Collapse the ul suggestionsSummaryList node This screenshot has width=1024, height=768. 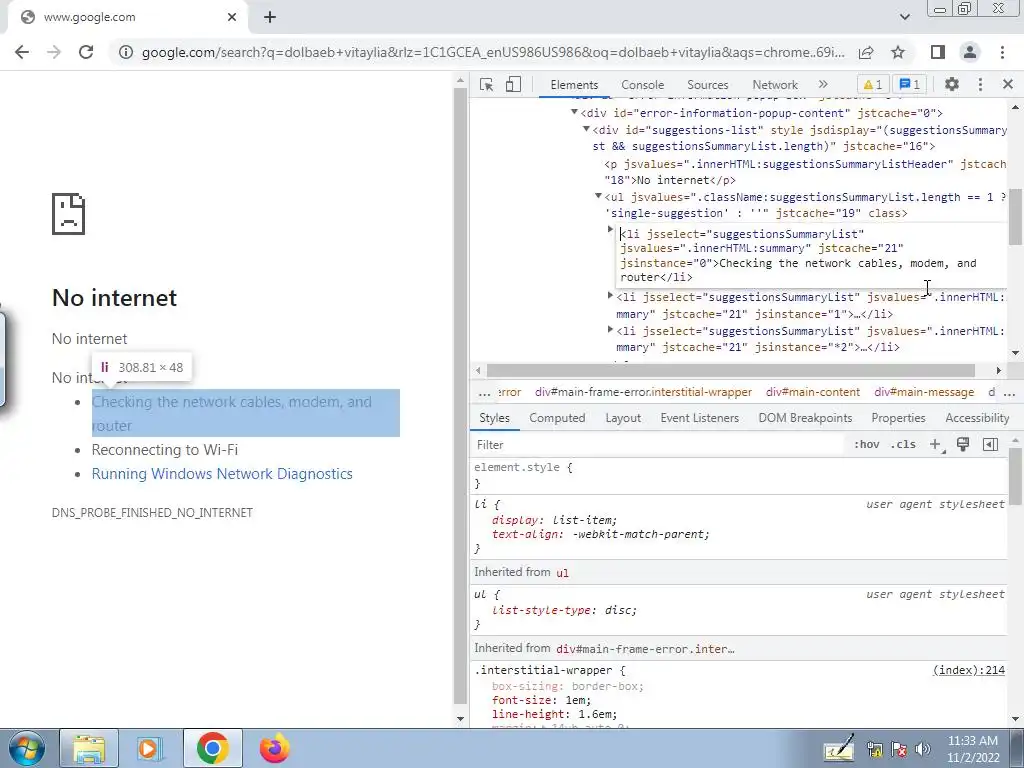[x=598, y=196]
